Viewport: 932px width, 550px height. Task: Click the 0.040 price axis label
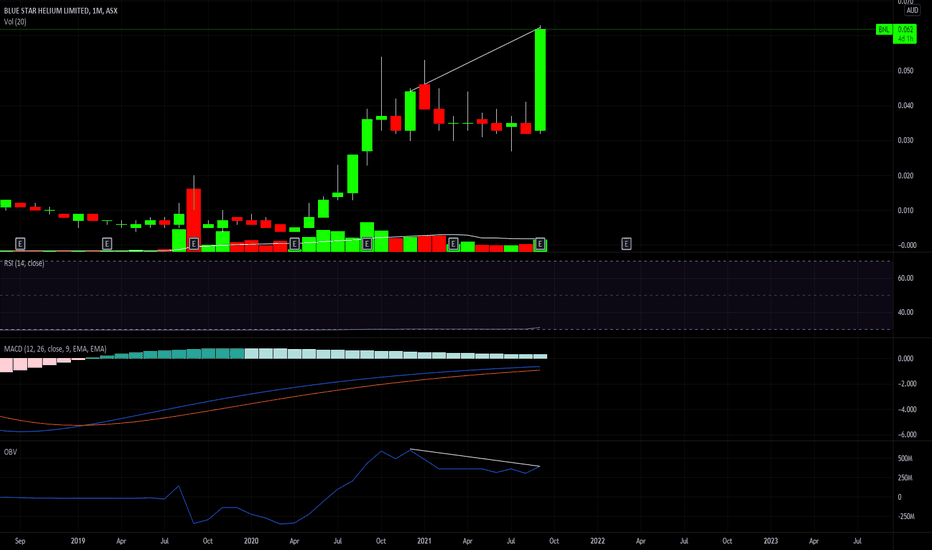[x=905, y=106]
